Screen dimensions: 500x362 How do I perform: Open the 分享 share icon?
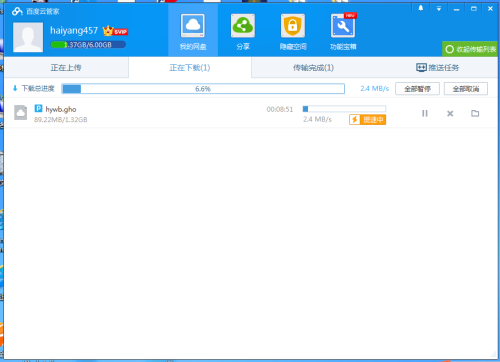pos(243,26)
